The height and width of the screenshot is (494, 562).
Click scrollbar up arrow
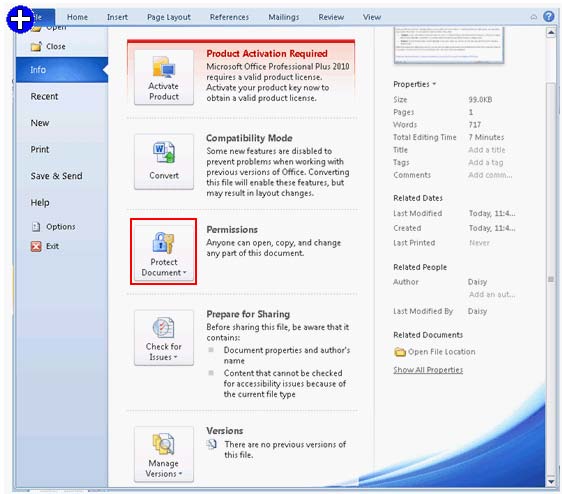pyautogui.click(x=551, y=33)
